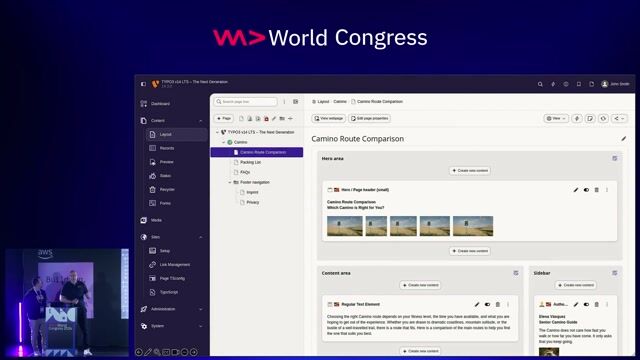
Task: Click the page tree panel toggle icon
Action: [296, 102]
